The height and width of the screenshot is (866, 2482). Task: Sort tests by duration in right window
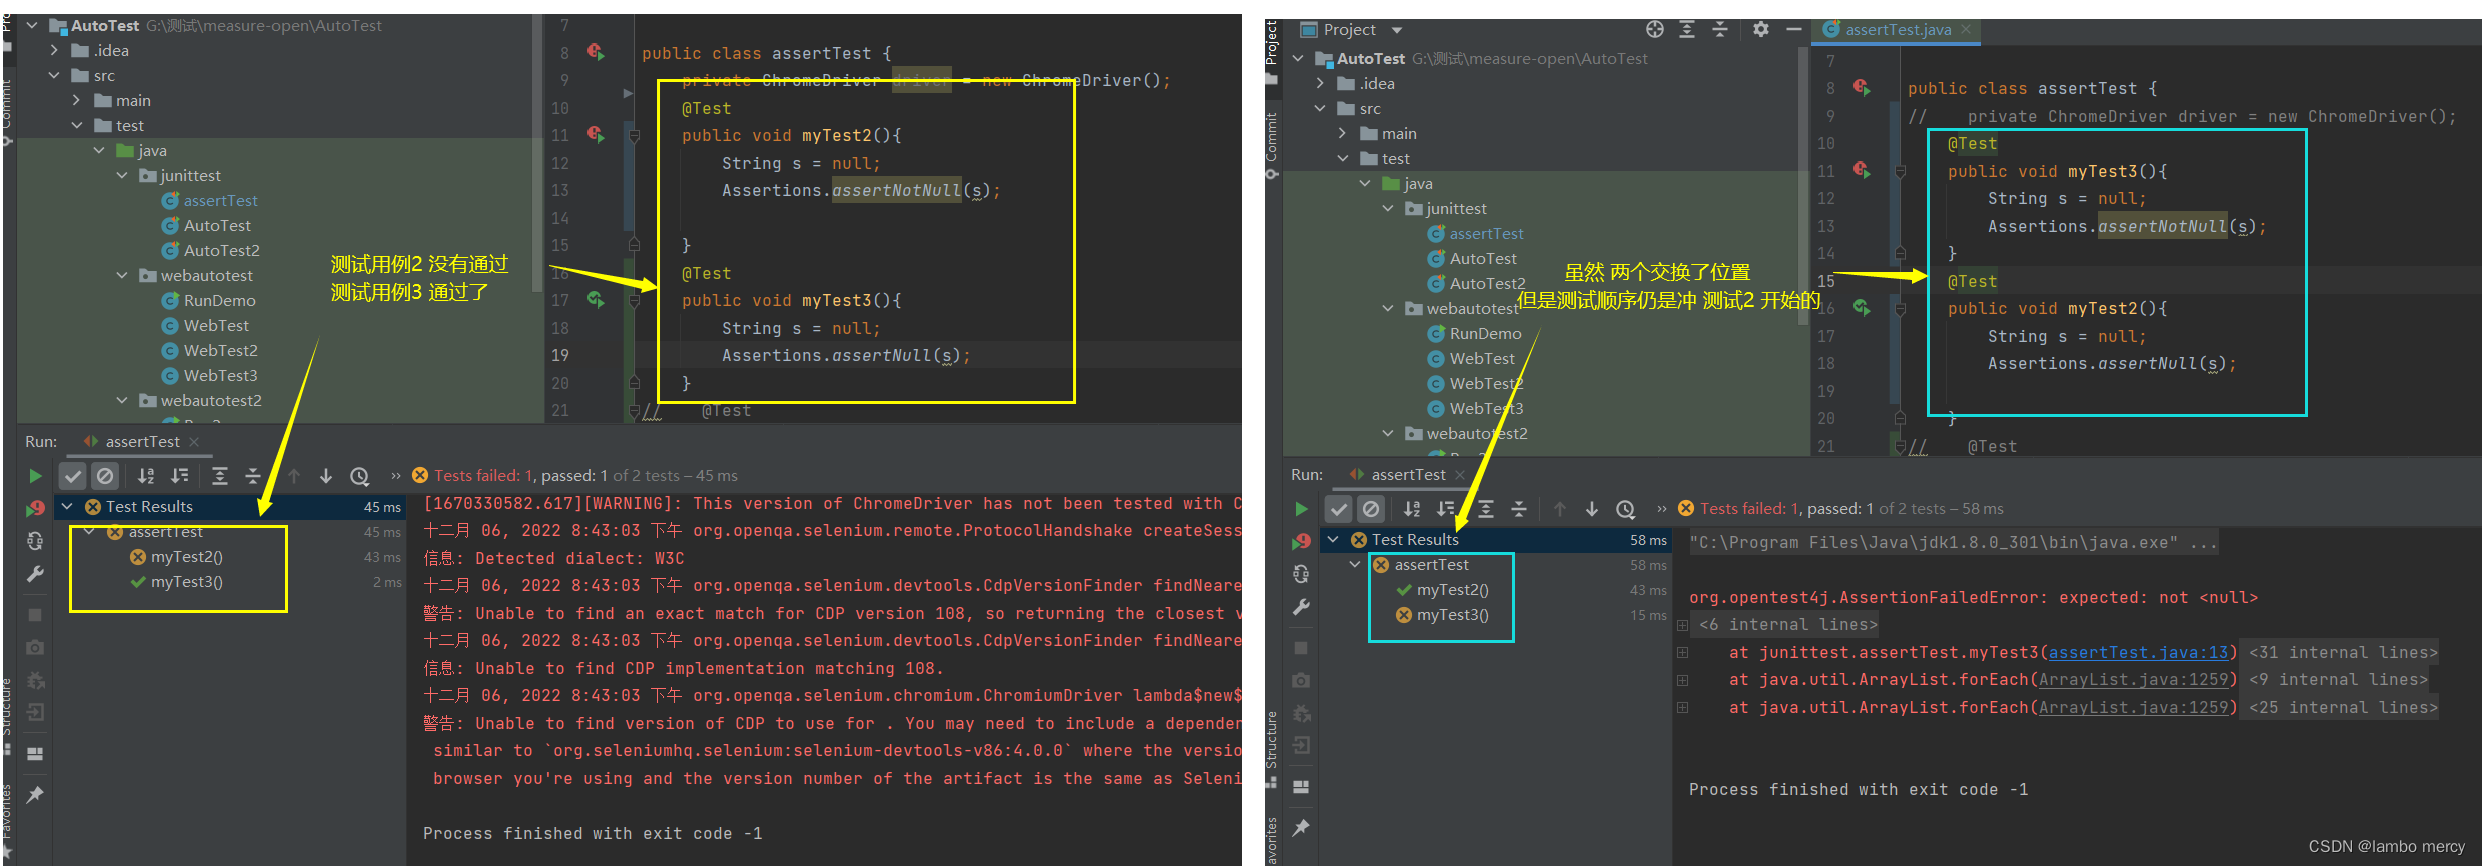tap(1446, 509)
